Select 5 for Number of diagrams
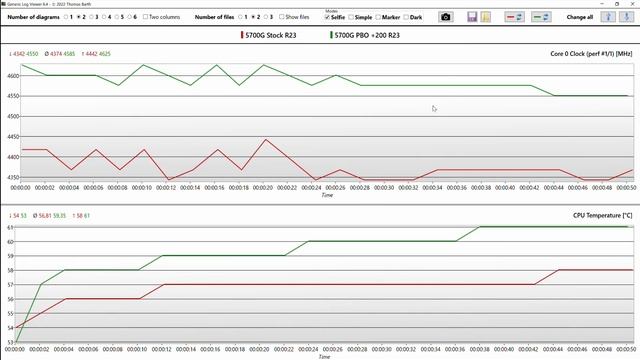 (x=119, y=17)
